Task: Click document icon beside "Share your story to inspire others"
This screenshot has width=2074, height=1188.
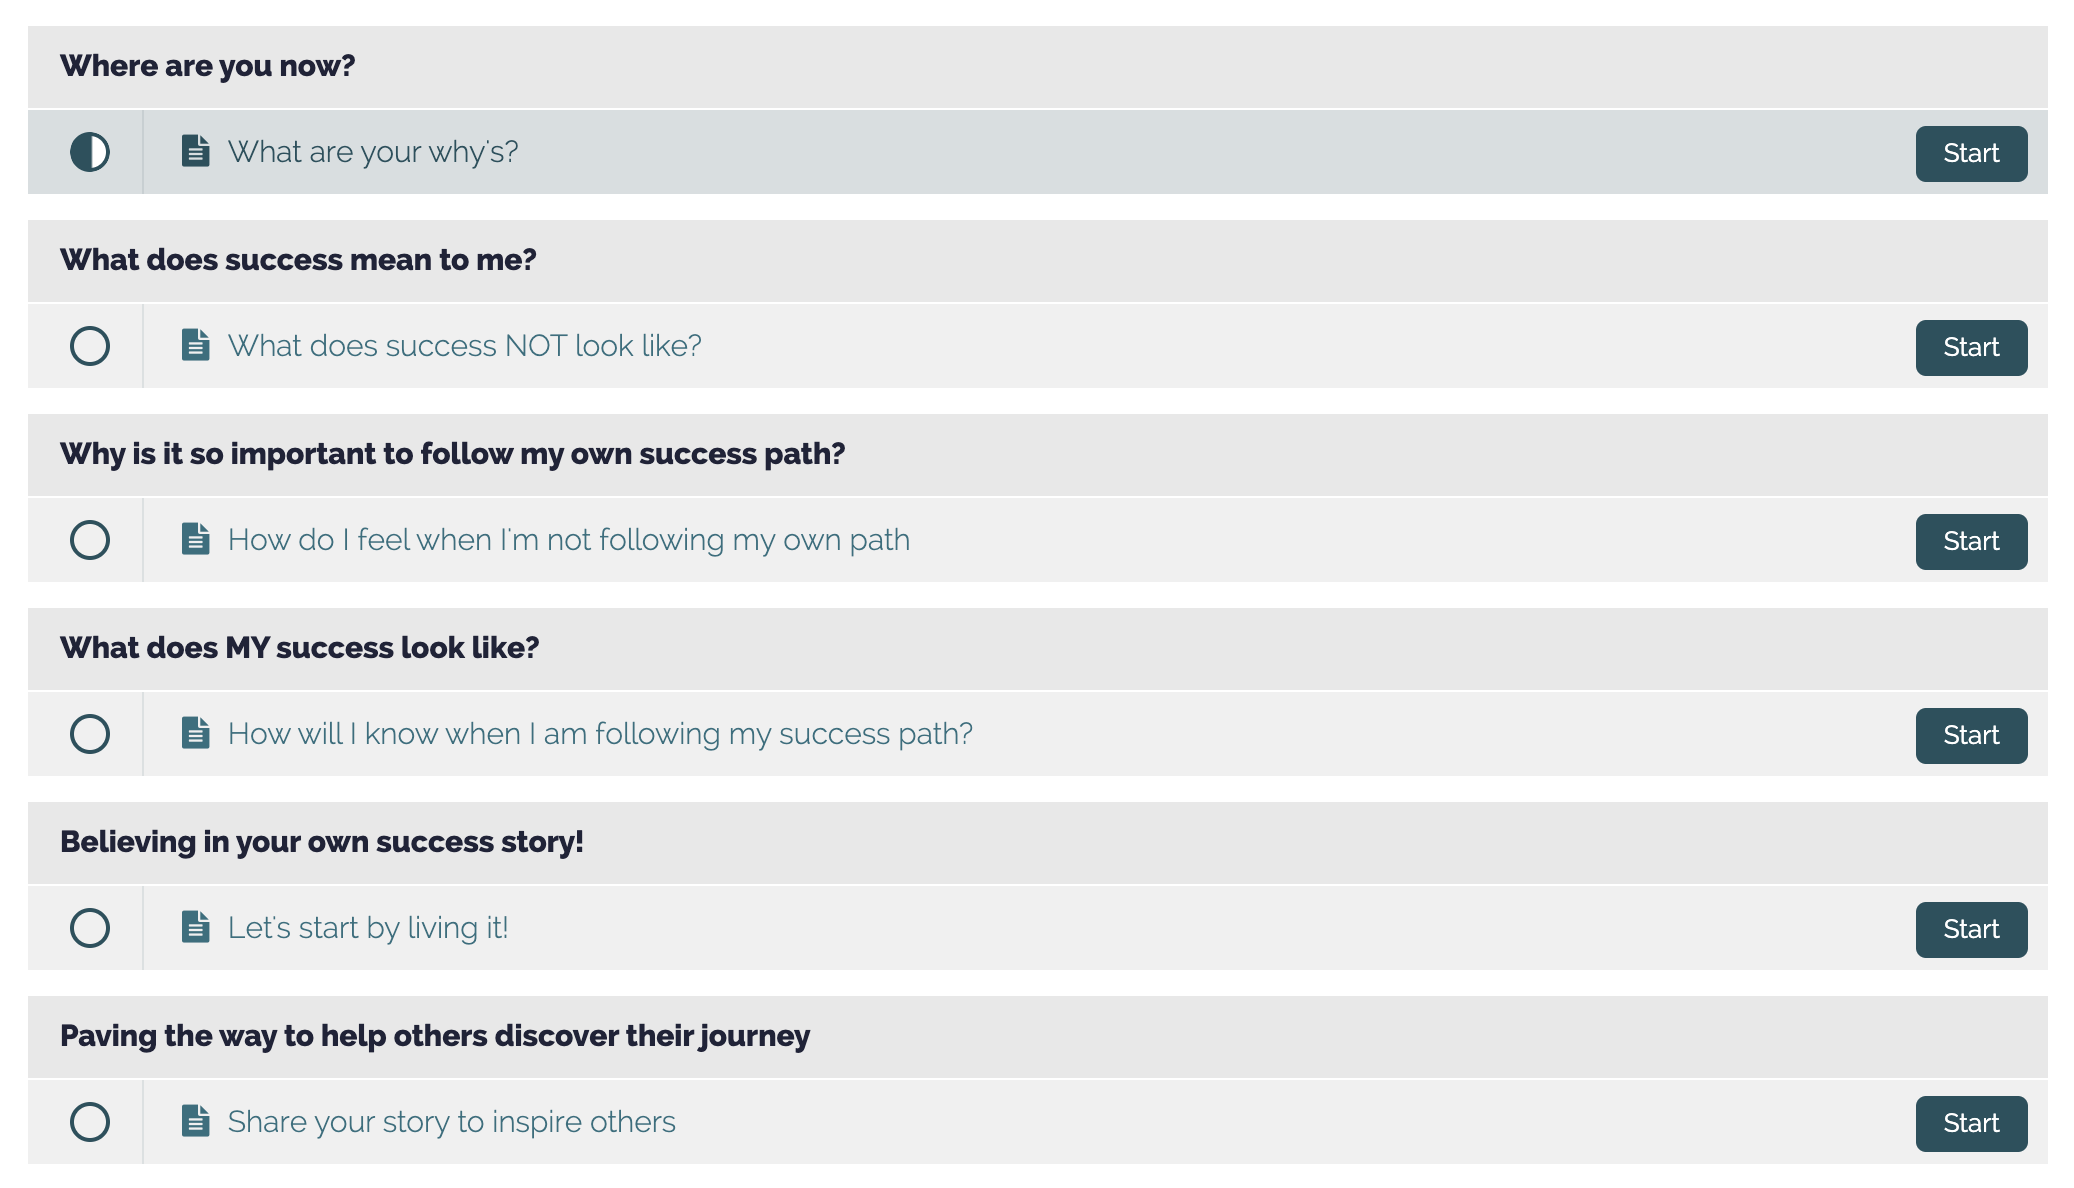Action: (196, 1121)
